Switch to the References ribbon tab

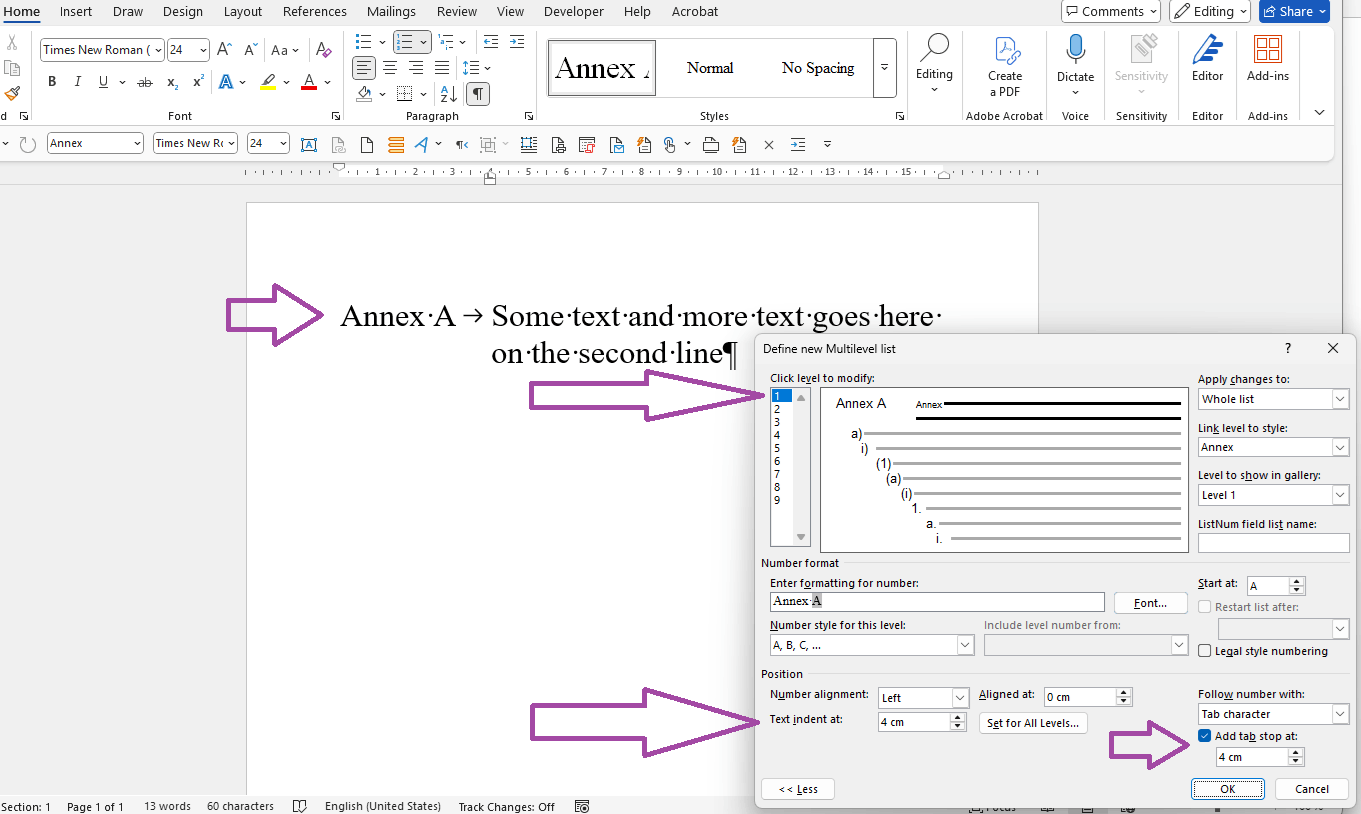click(314, 12)
